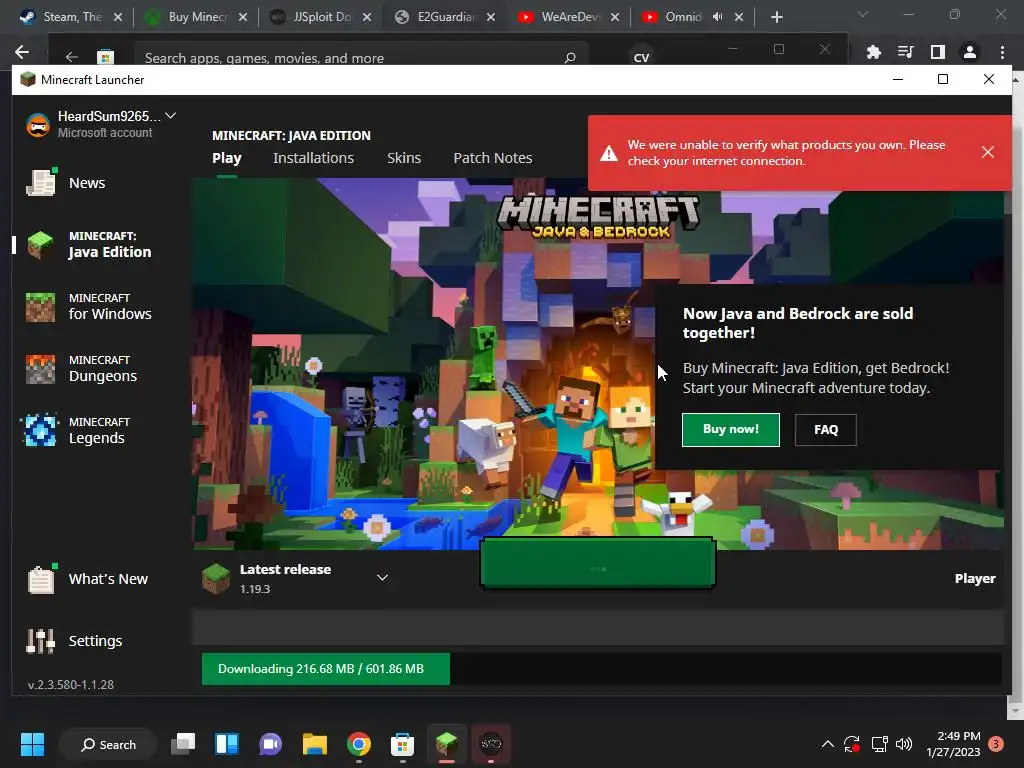Click the volume icon in system tray
The width and height of the screenshot is (1024, 768).
(x=904, y=744)
